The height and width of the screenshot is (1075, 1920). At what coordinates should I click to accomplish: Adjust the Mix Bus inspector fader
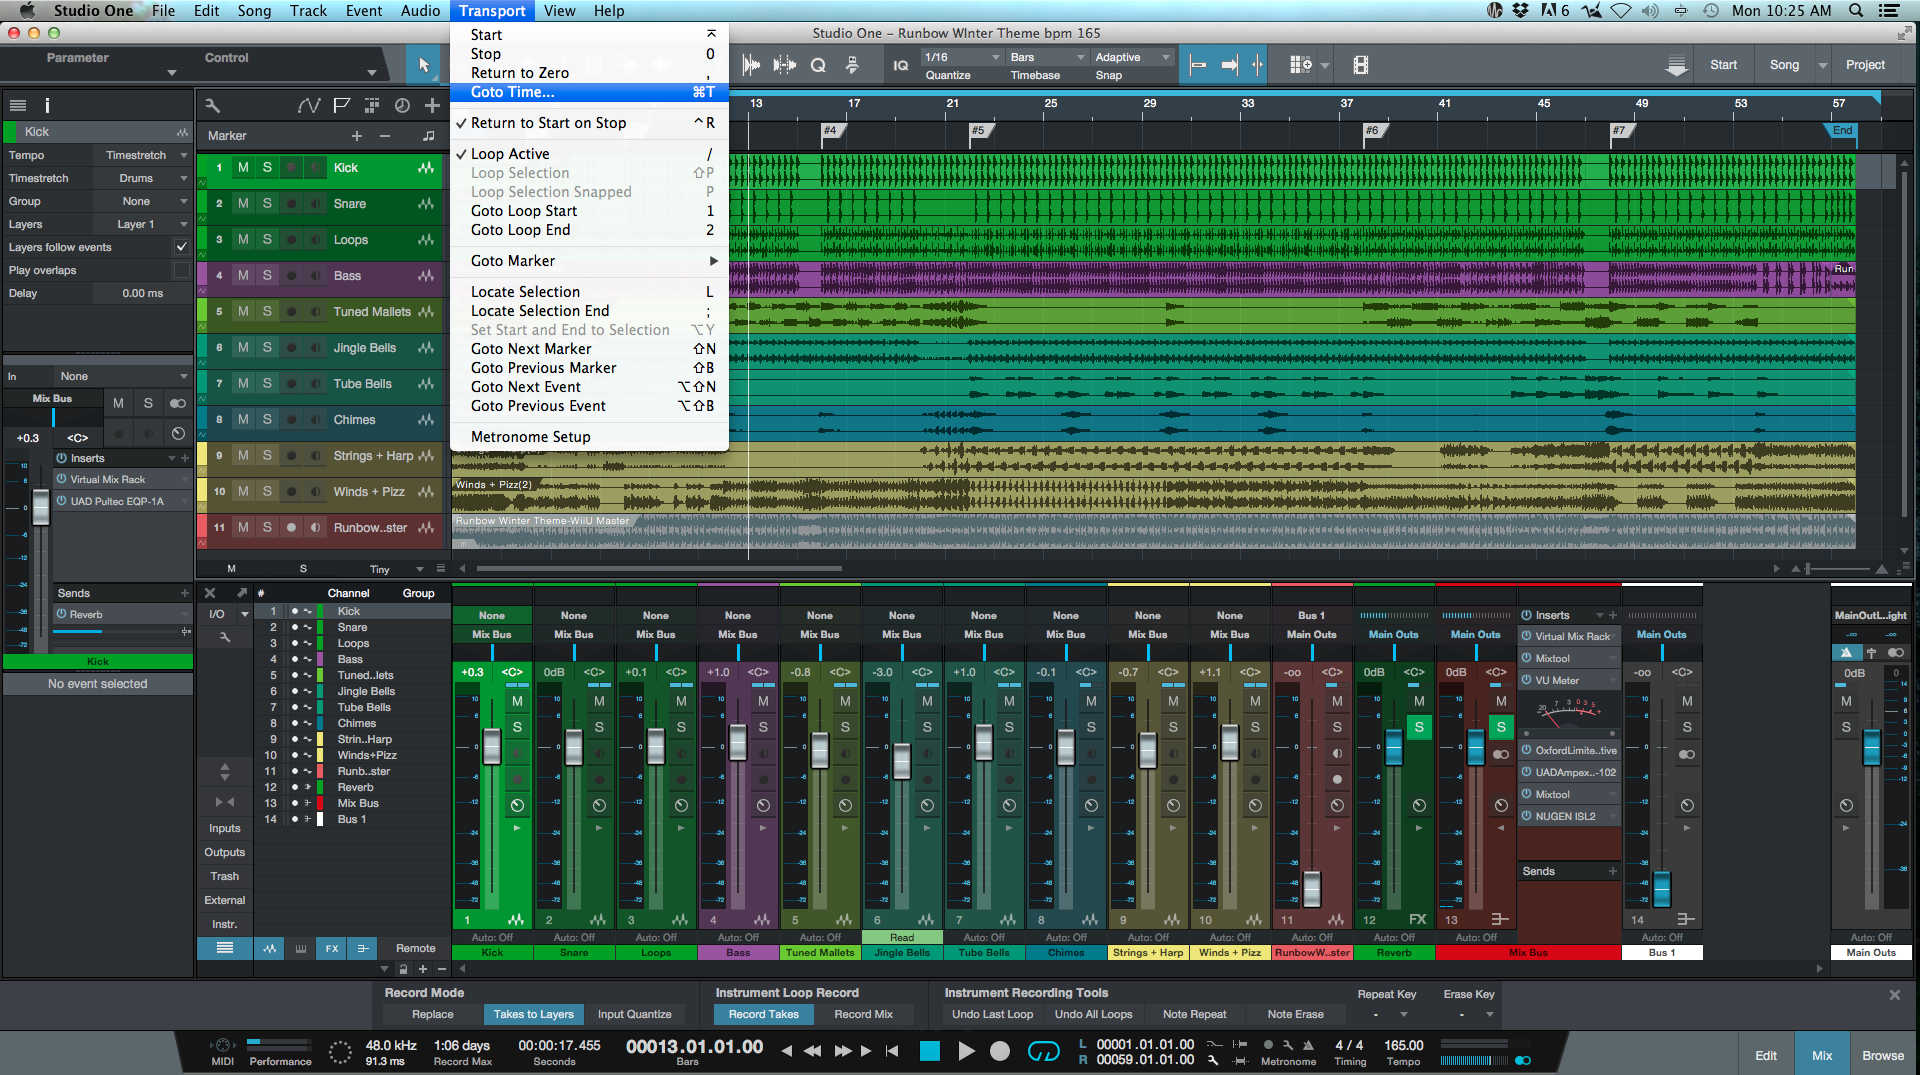click(x=41, y=507)
